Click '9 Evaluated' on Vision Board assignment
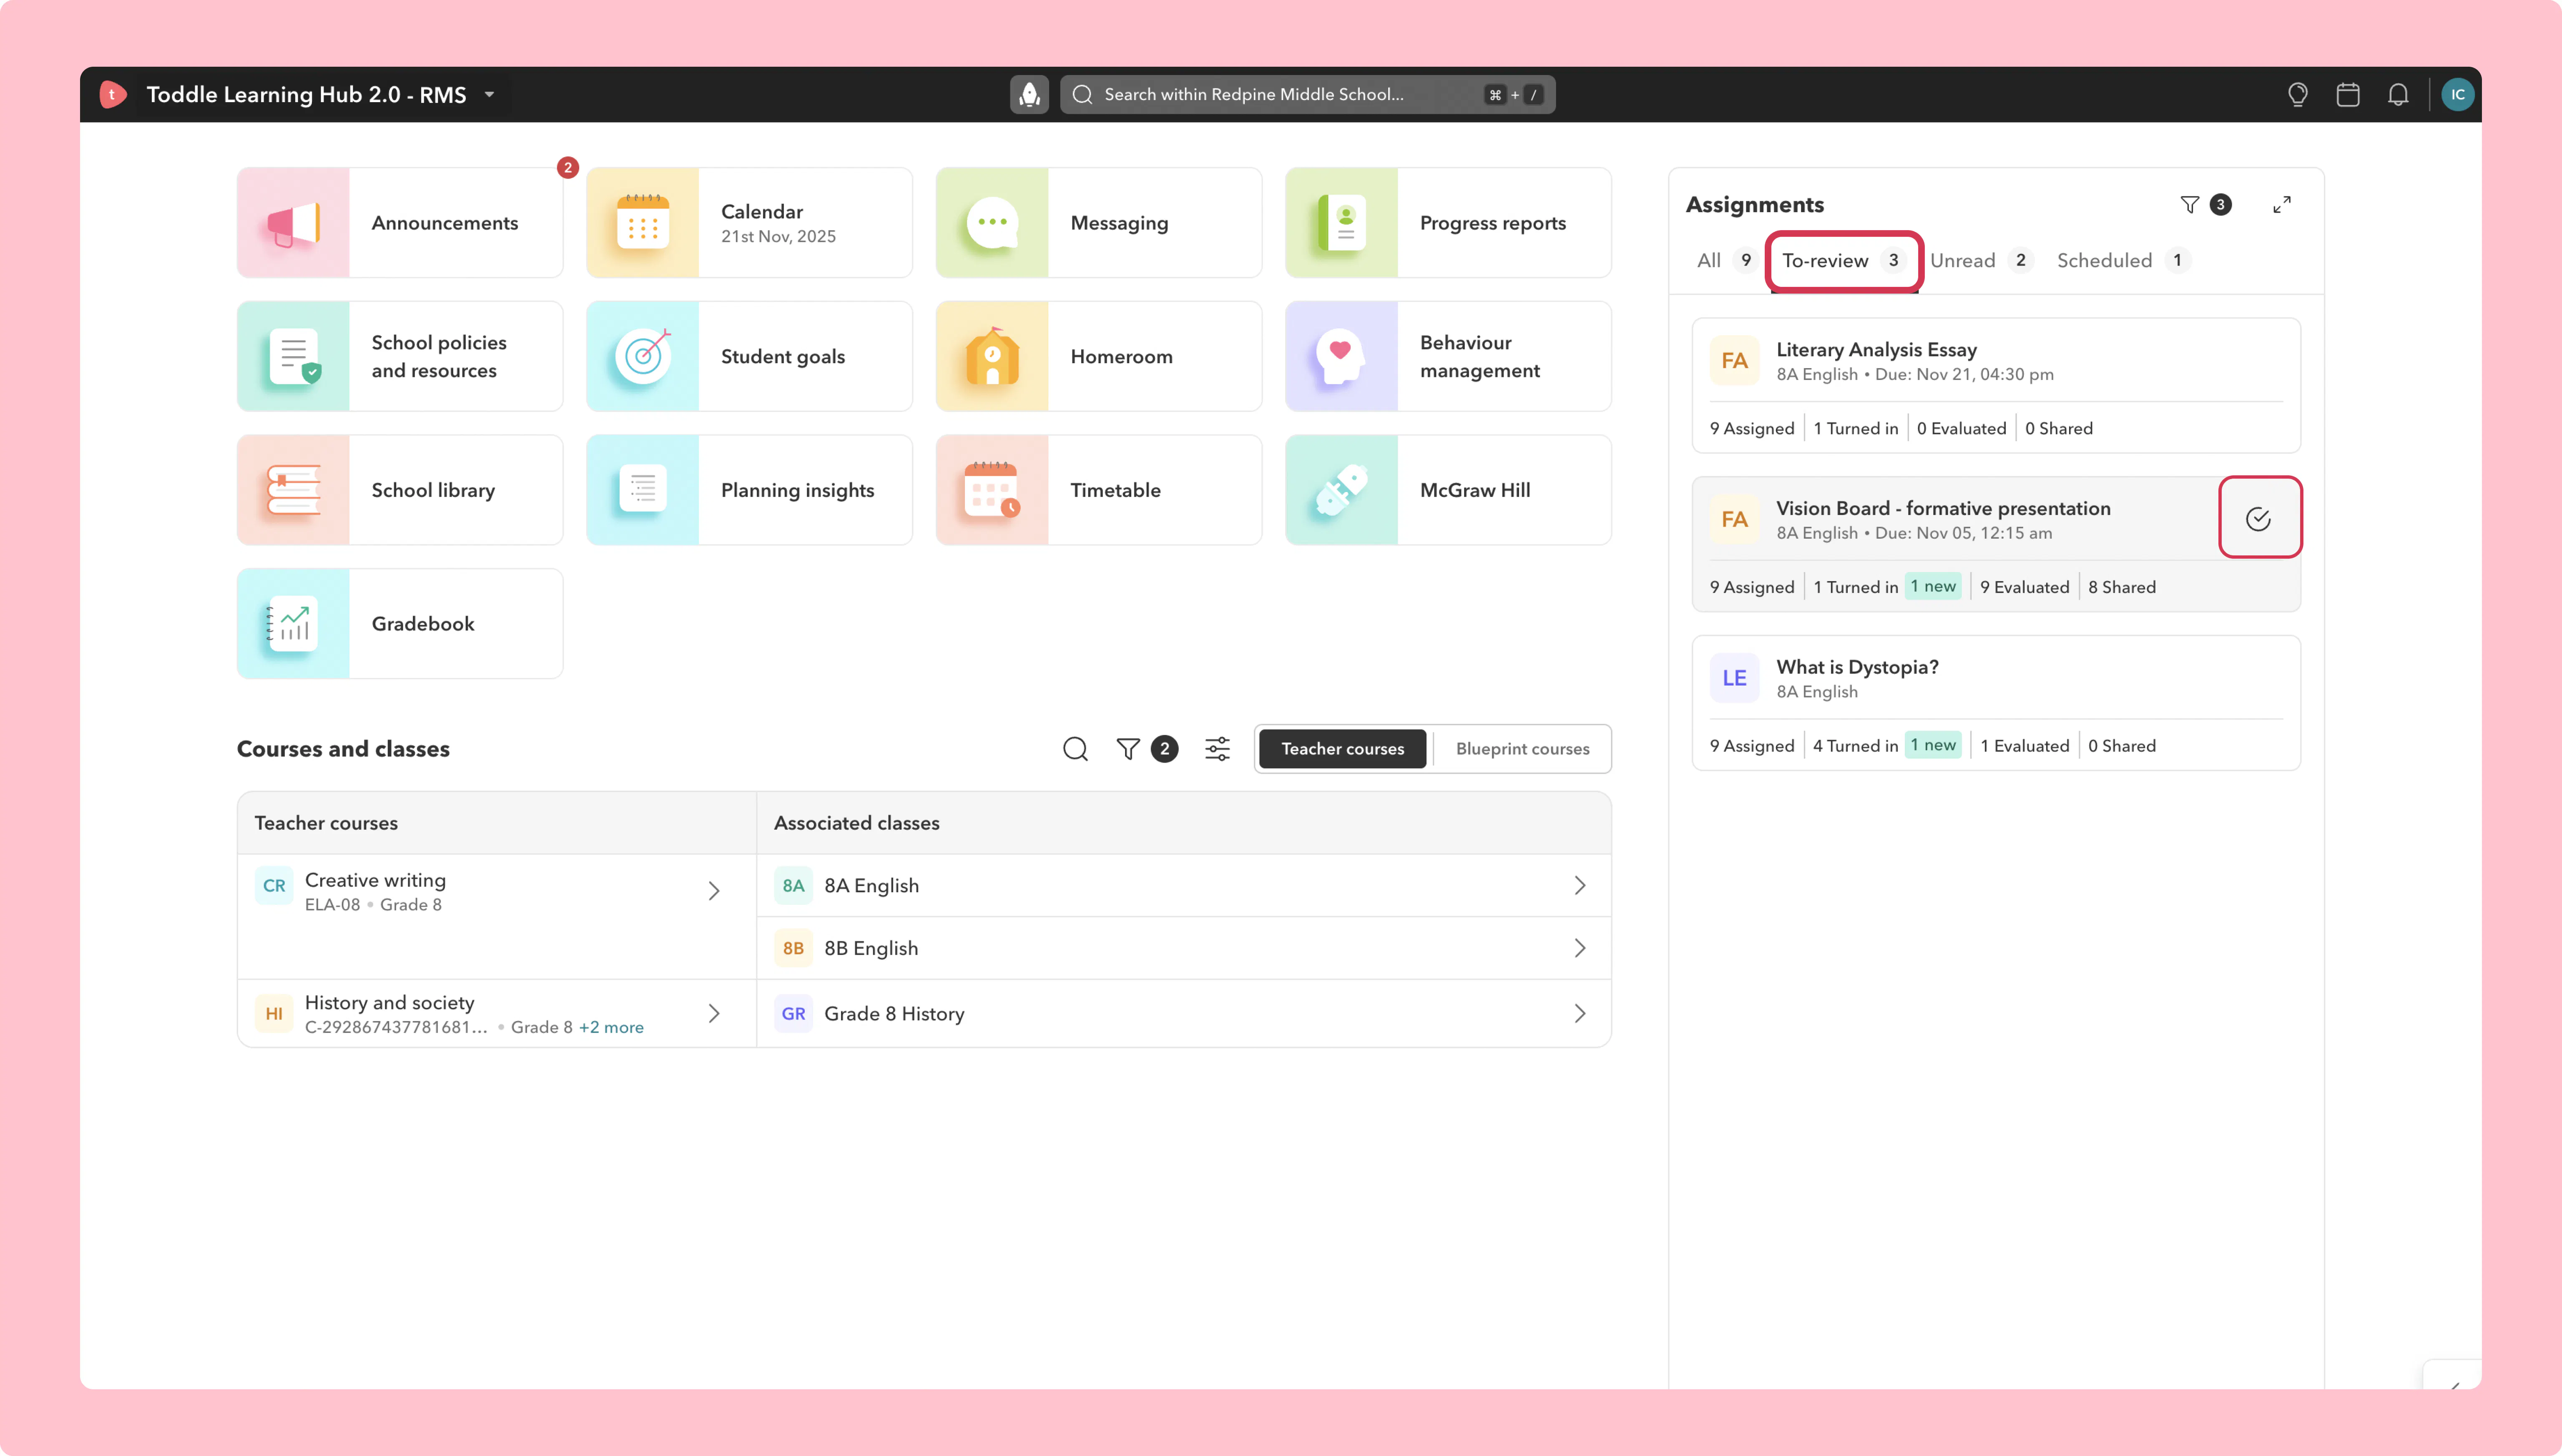2562x1456 pixels. pyautogui.click(x=2024, y=587)
